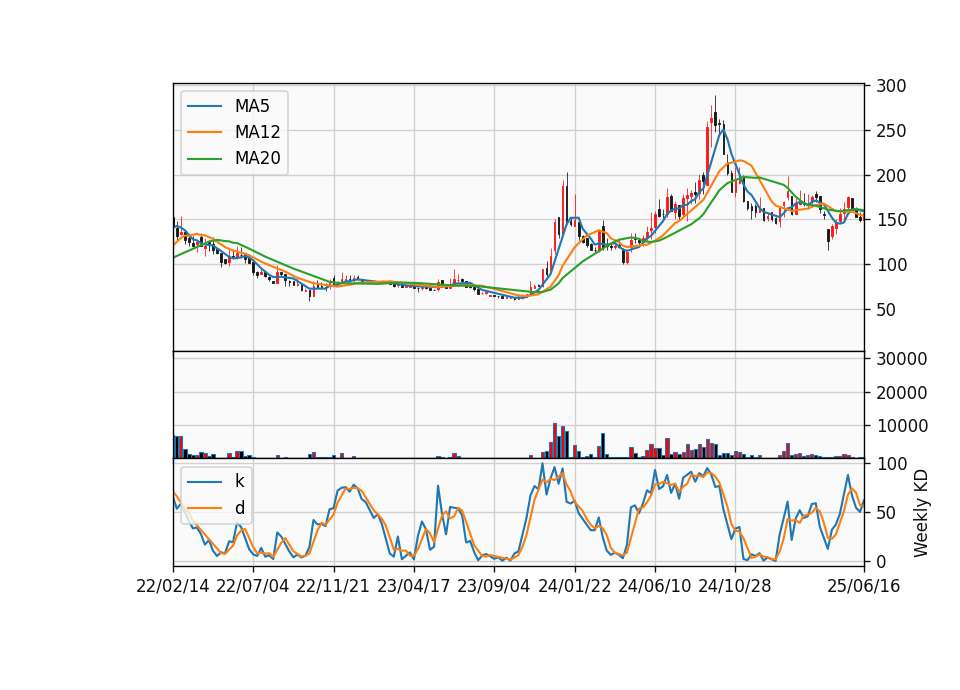This screenshot has width=960, height=690.
Task: Click the green MA20 legend line sample
Action: point(204,158)
